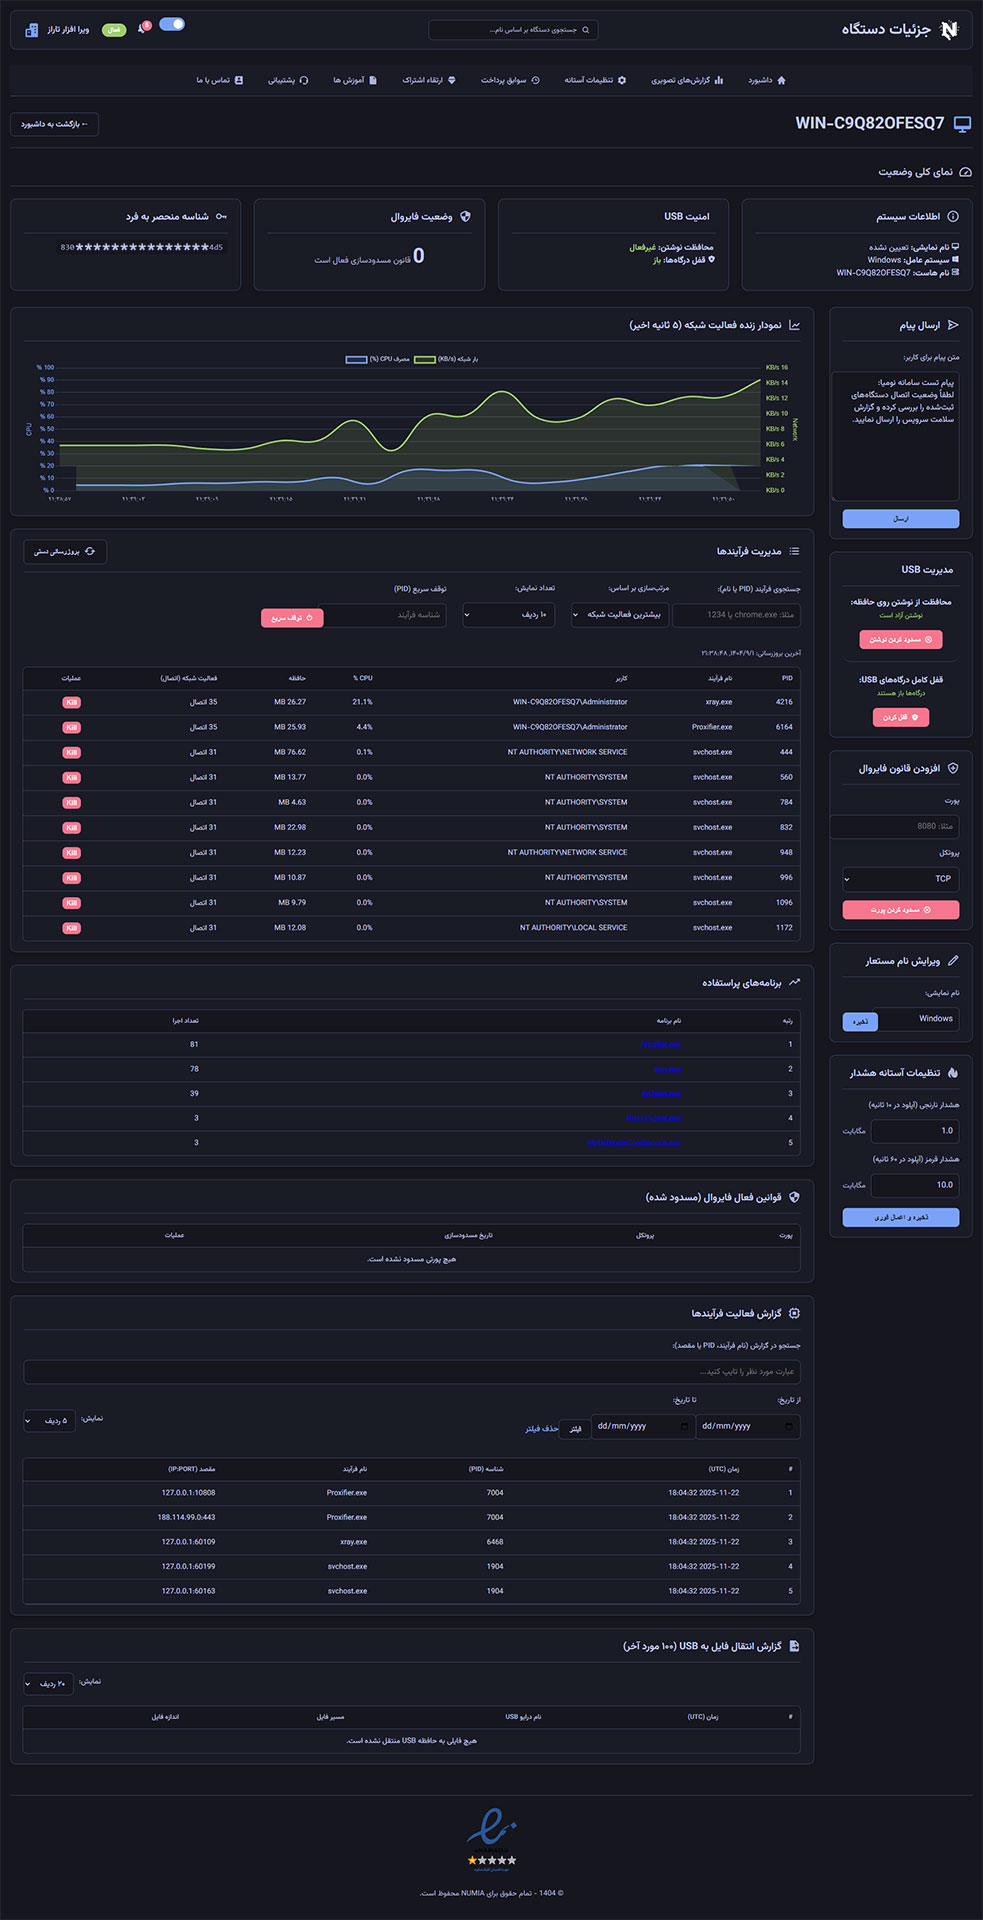This screenshot has width=983, height=1920.
Task: Open the TCP protocol dropdown
Action: tap(900, 879)
